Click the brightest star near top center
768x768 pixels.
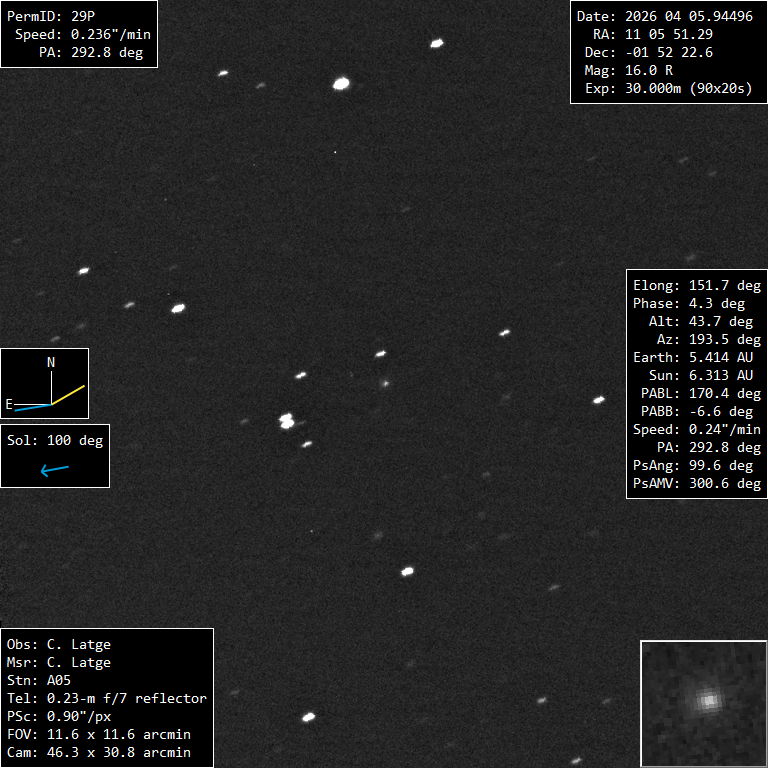(341, 84)
